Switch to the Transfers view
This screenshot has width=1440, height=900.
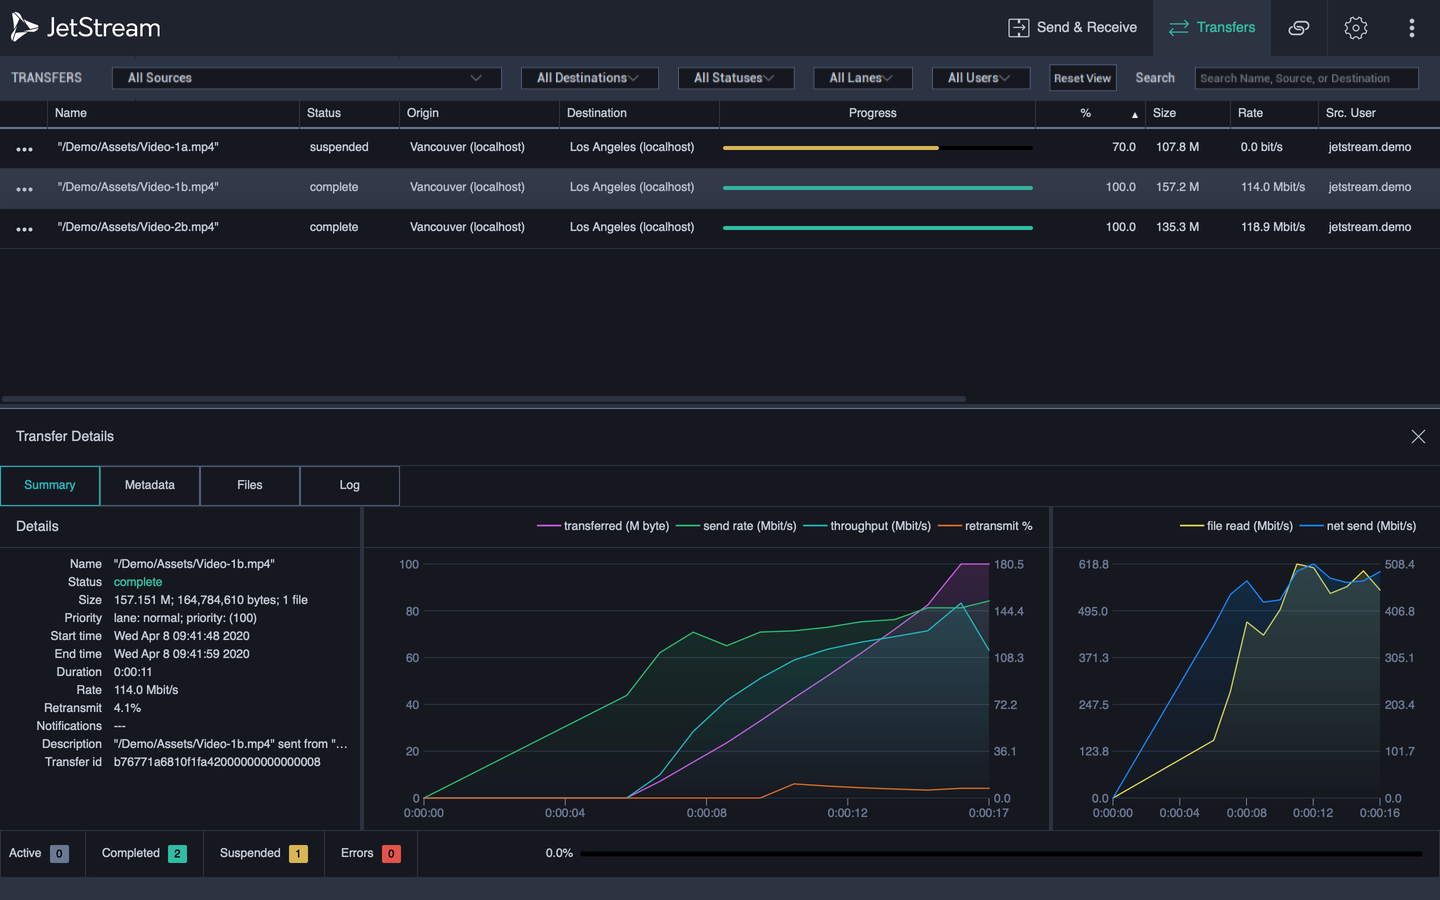tap(1212, 28)
